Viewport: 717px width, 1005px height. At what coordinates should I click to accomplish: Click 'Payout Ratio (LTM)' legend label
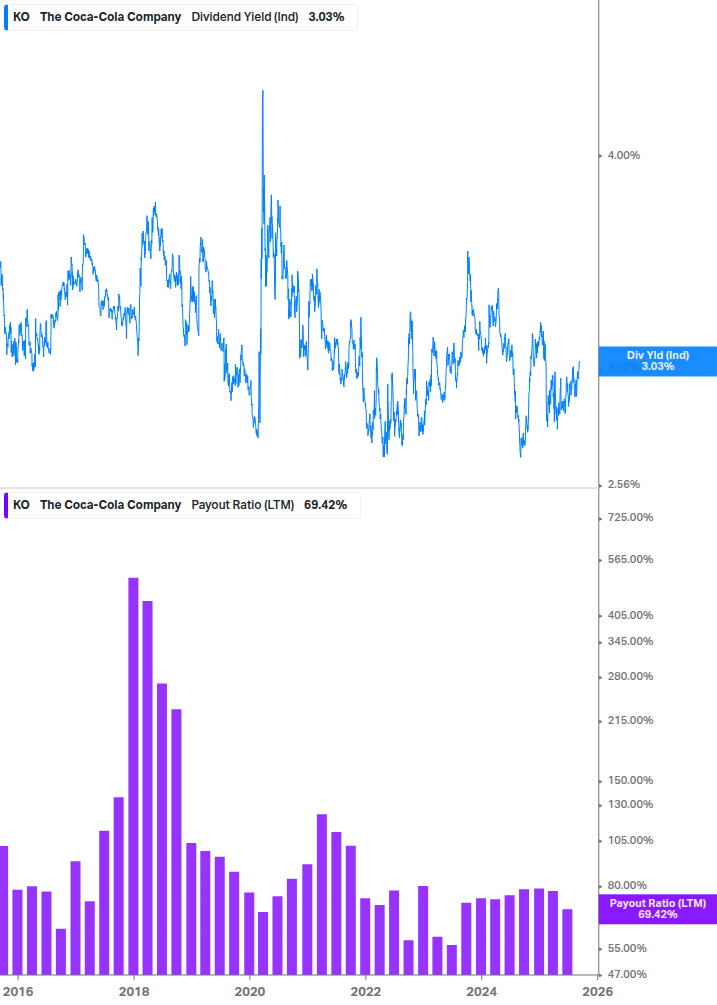click(x=242, y=505)
